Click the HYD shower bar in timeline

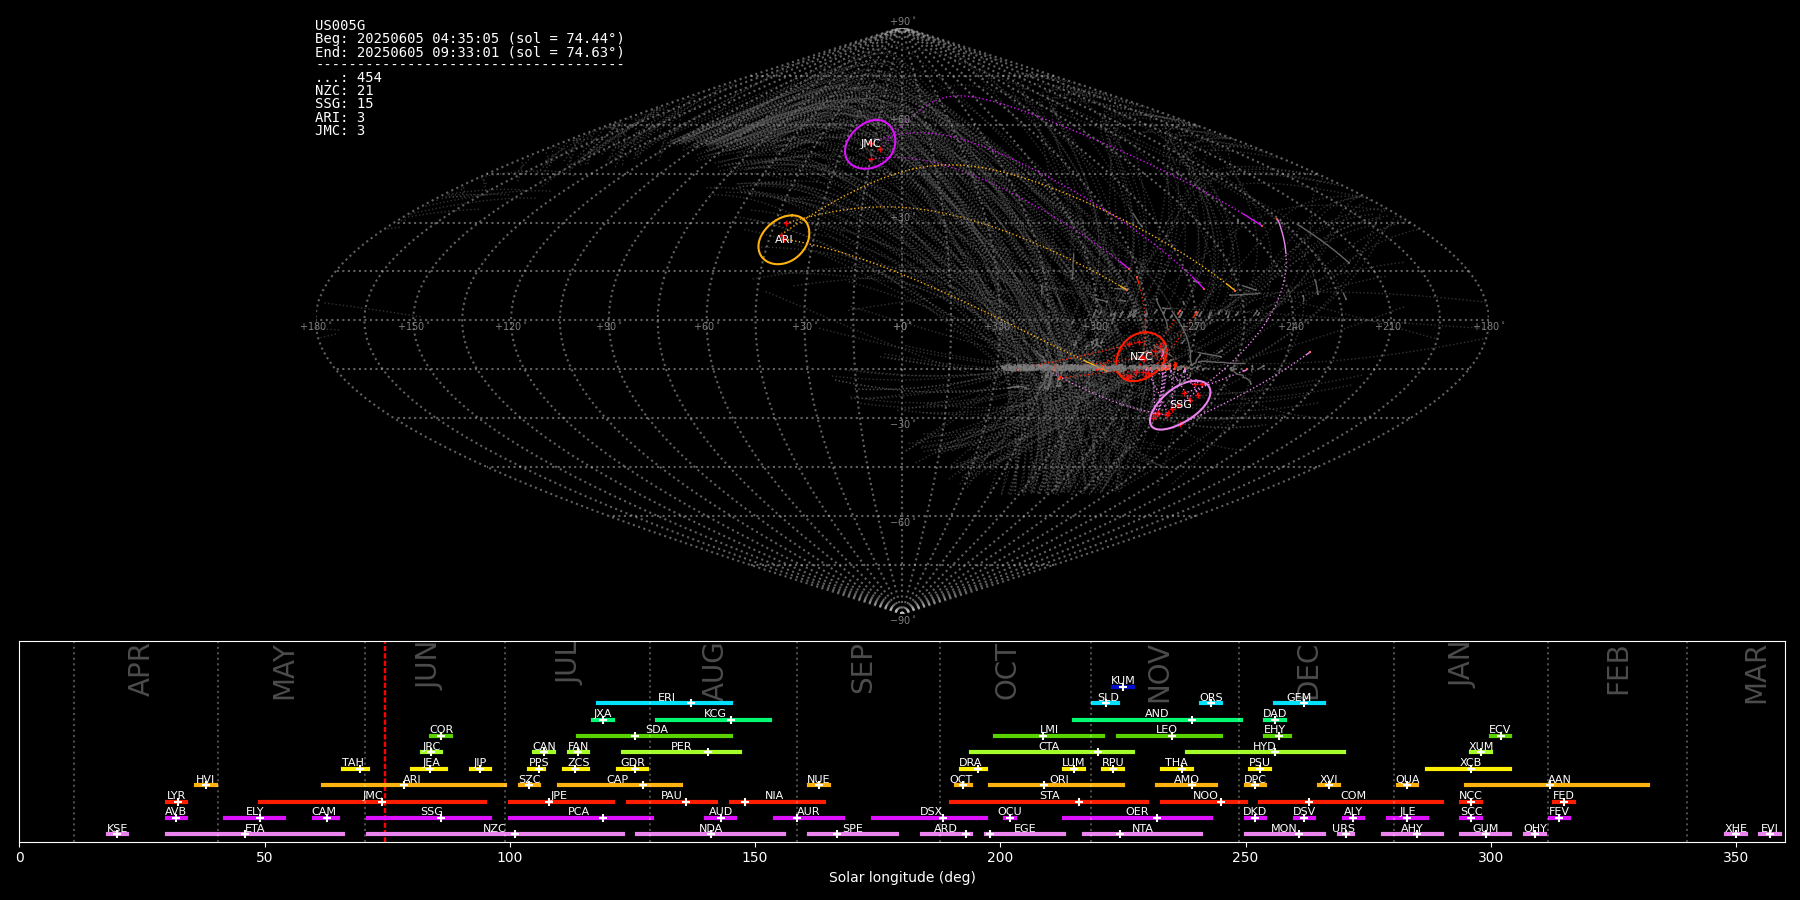1265,752
